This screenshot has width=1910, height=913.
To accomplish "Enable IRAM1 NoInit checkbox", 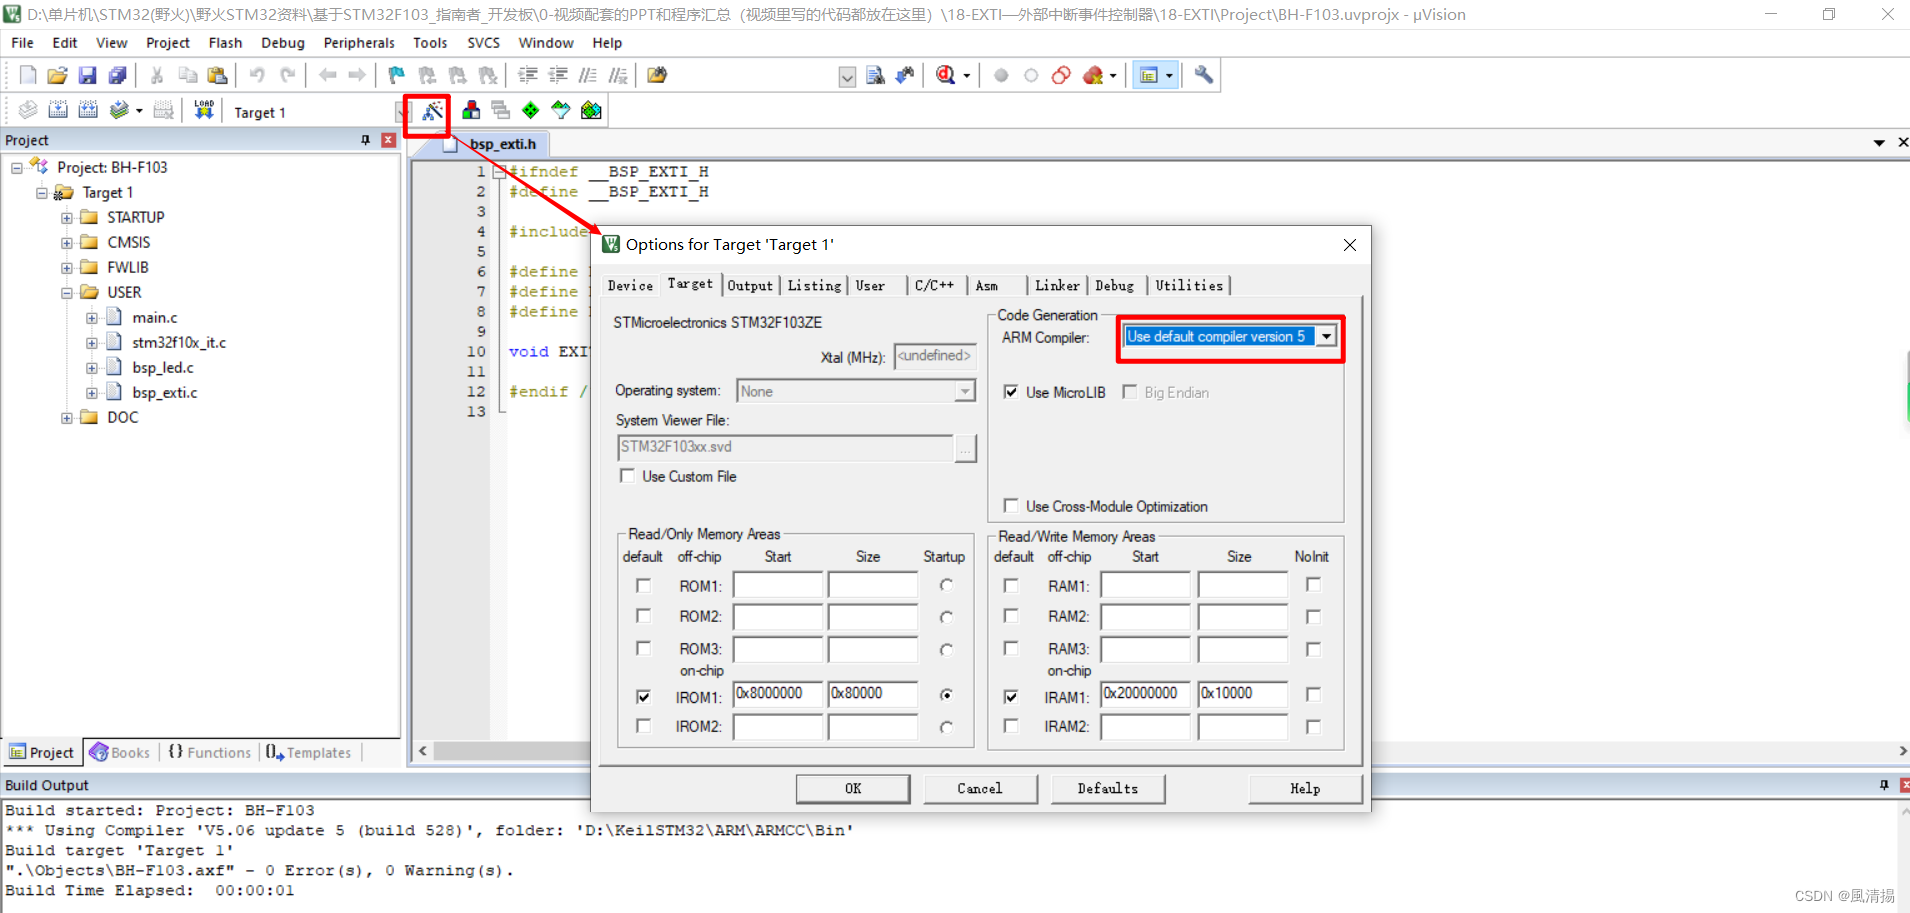I will tap(1313, 694).
